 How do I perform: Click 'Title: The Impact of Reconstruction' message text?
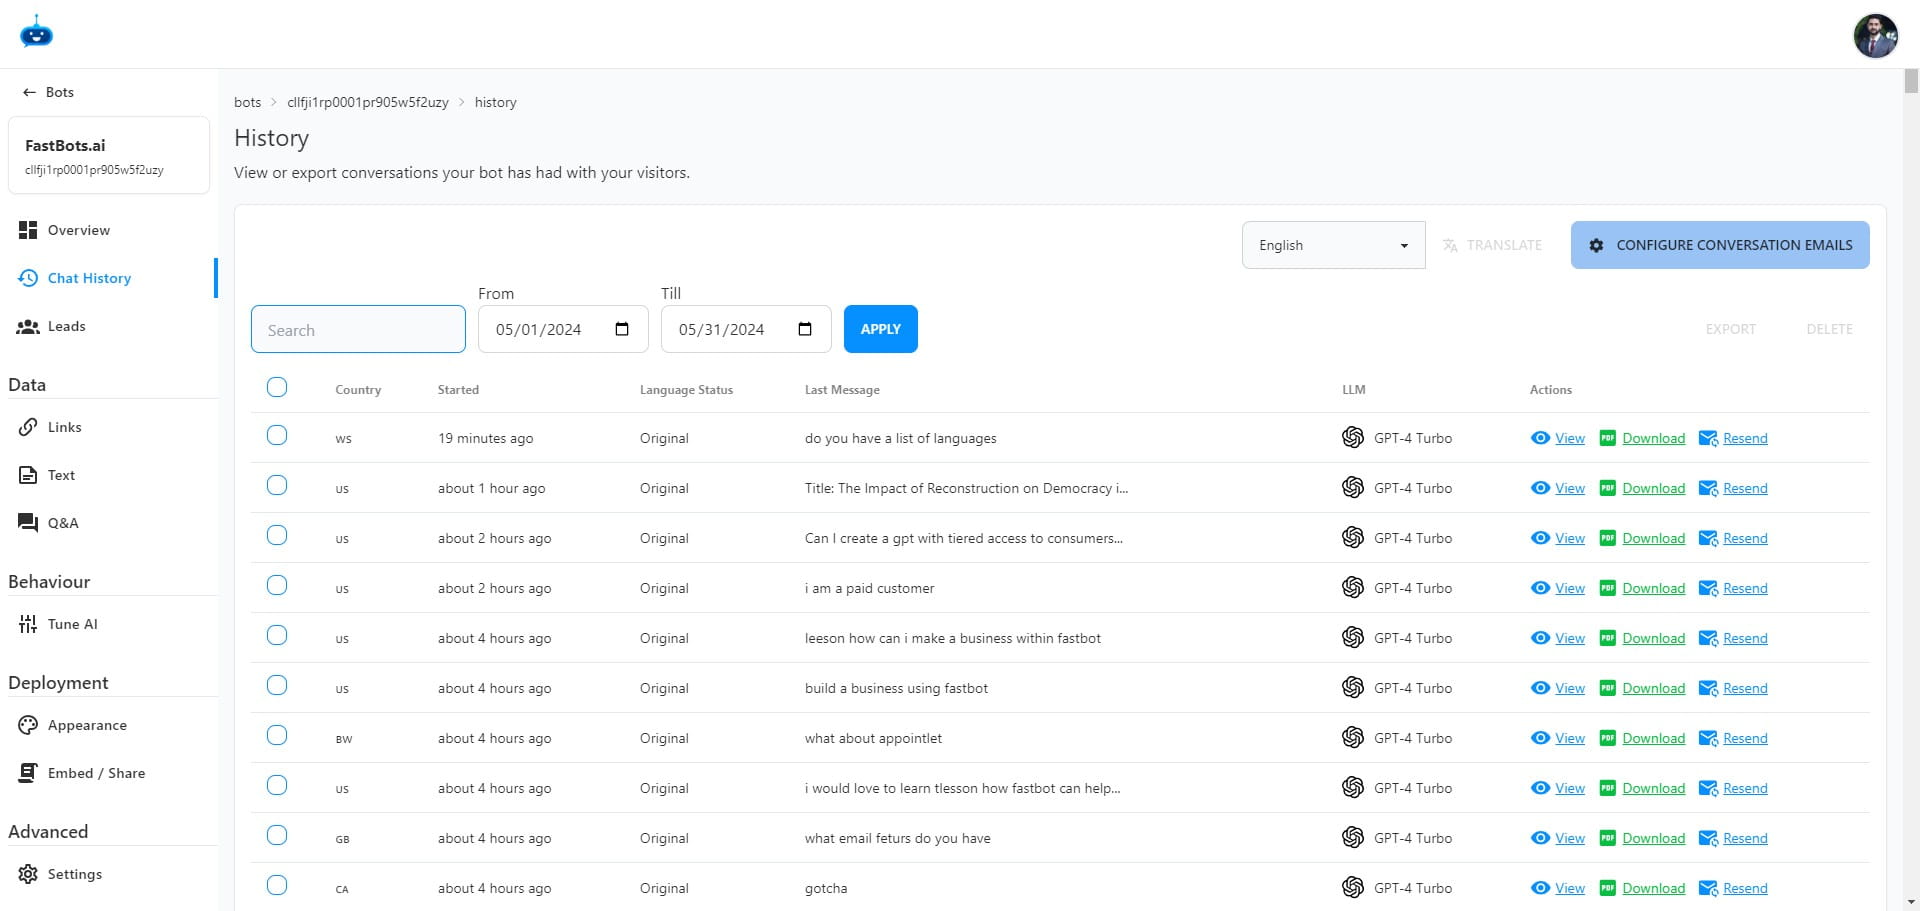[966, 488]
